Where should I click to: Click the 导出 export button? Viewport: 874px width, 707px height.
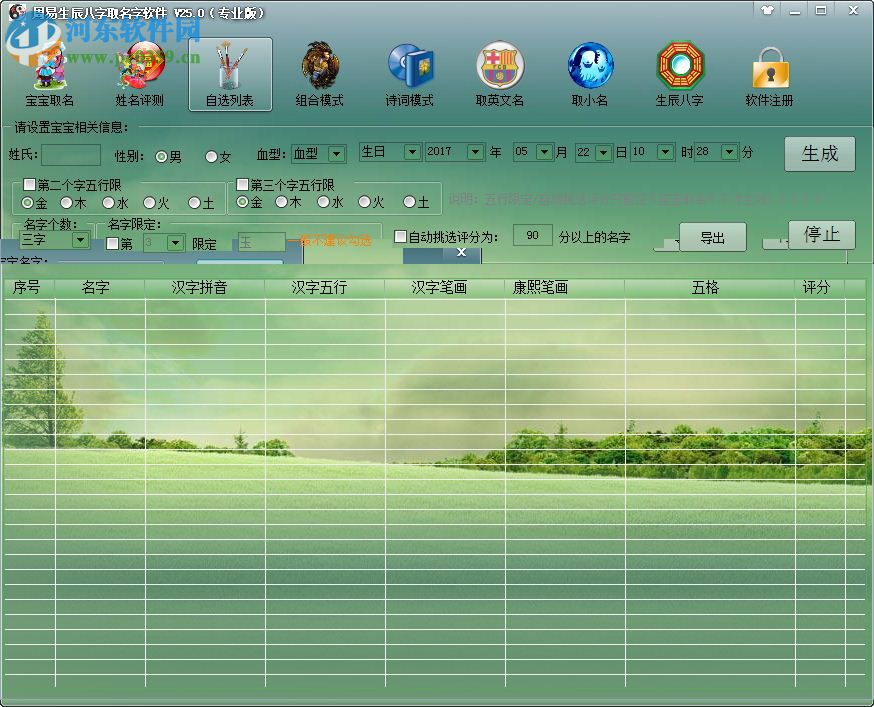[x=713, y=238]
